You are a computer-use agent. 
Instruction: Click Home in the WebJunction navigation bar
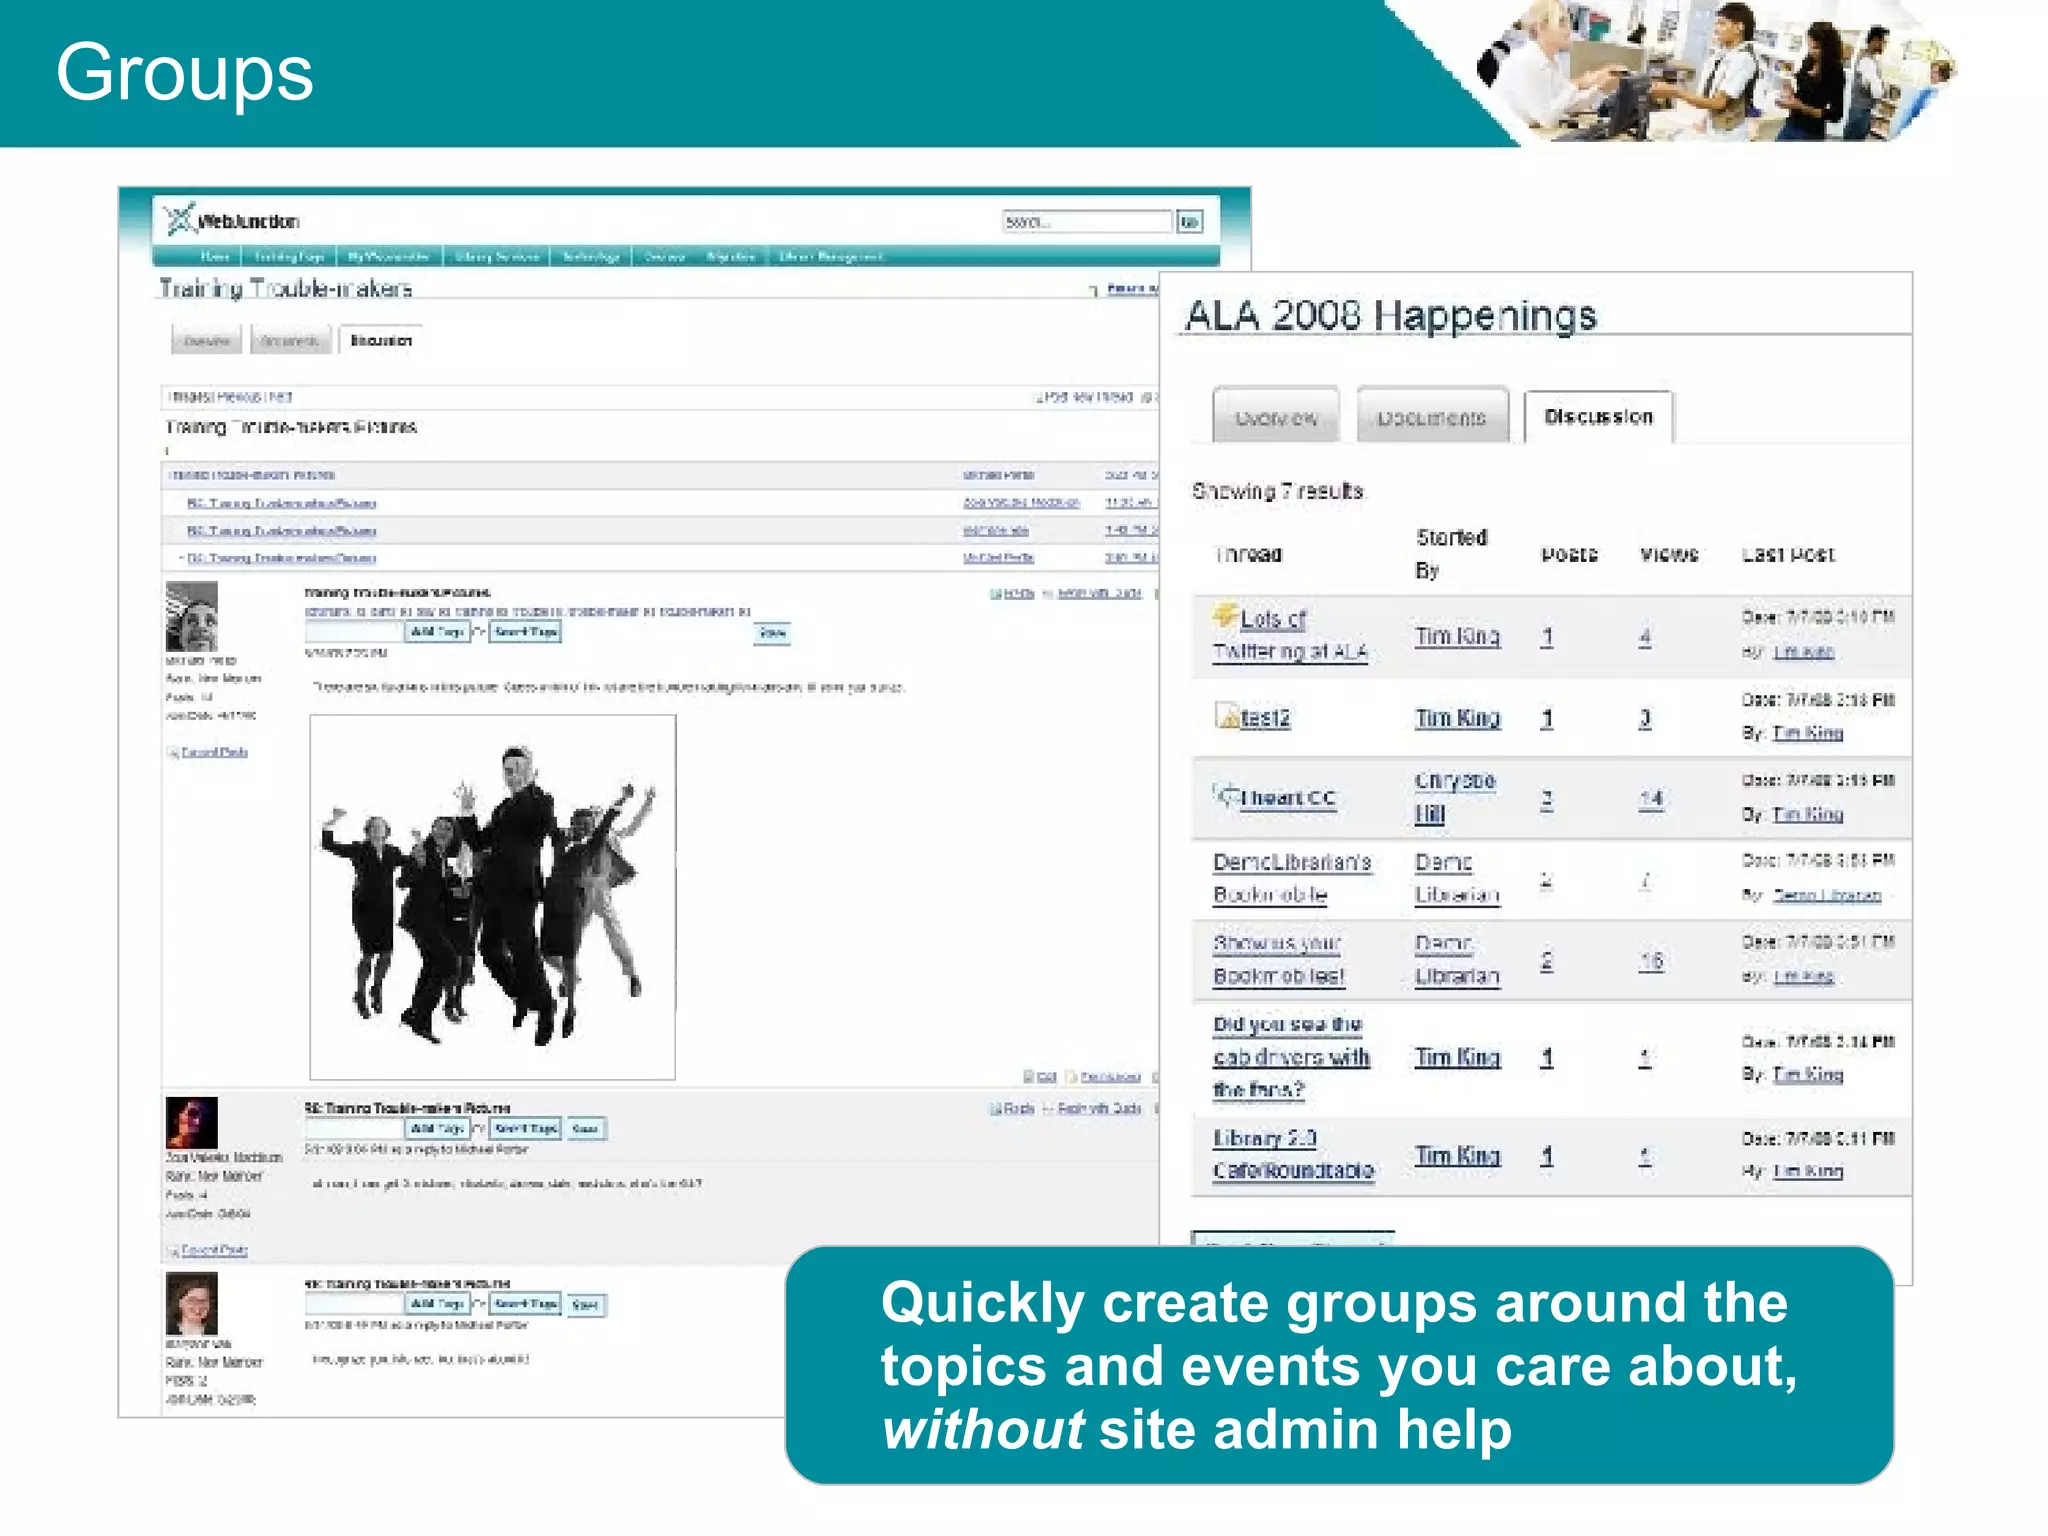pyautogui.click(x=214, y=257)
